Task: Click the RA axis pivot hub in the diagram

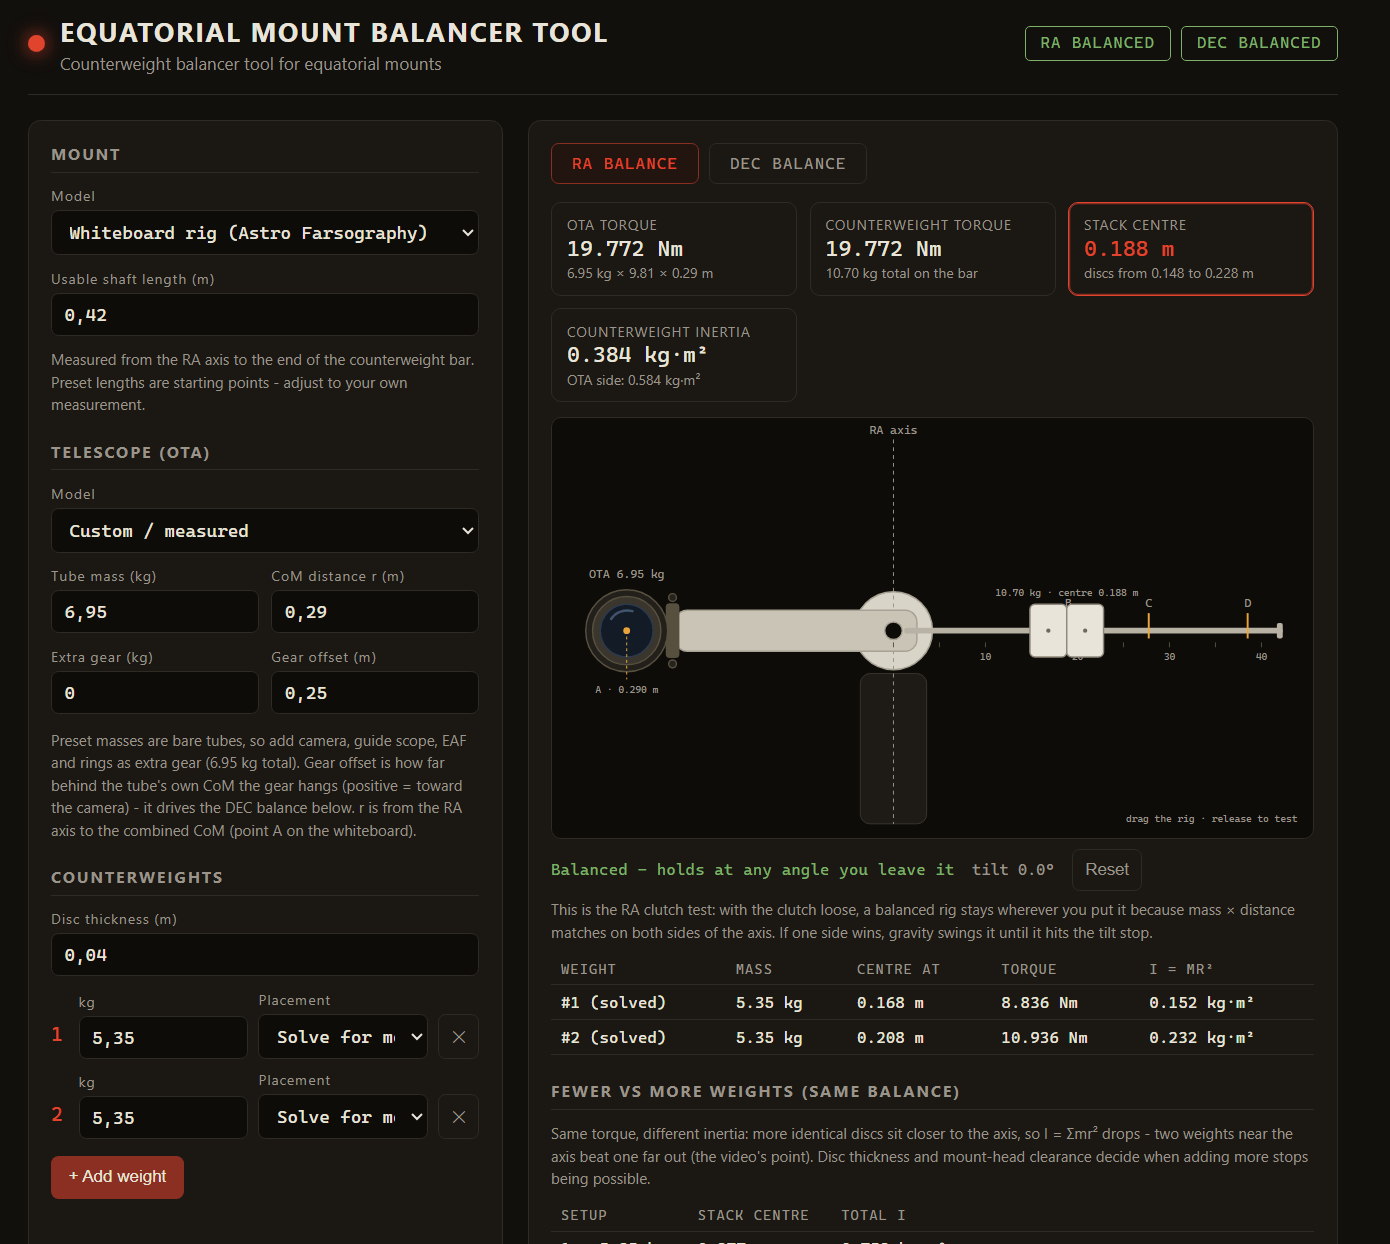Action: pos(894,630)
